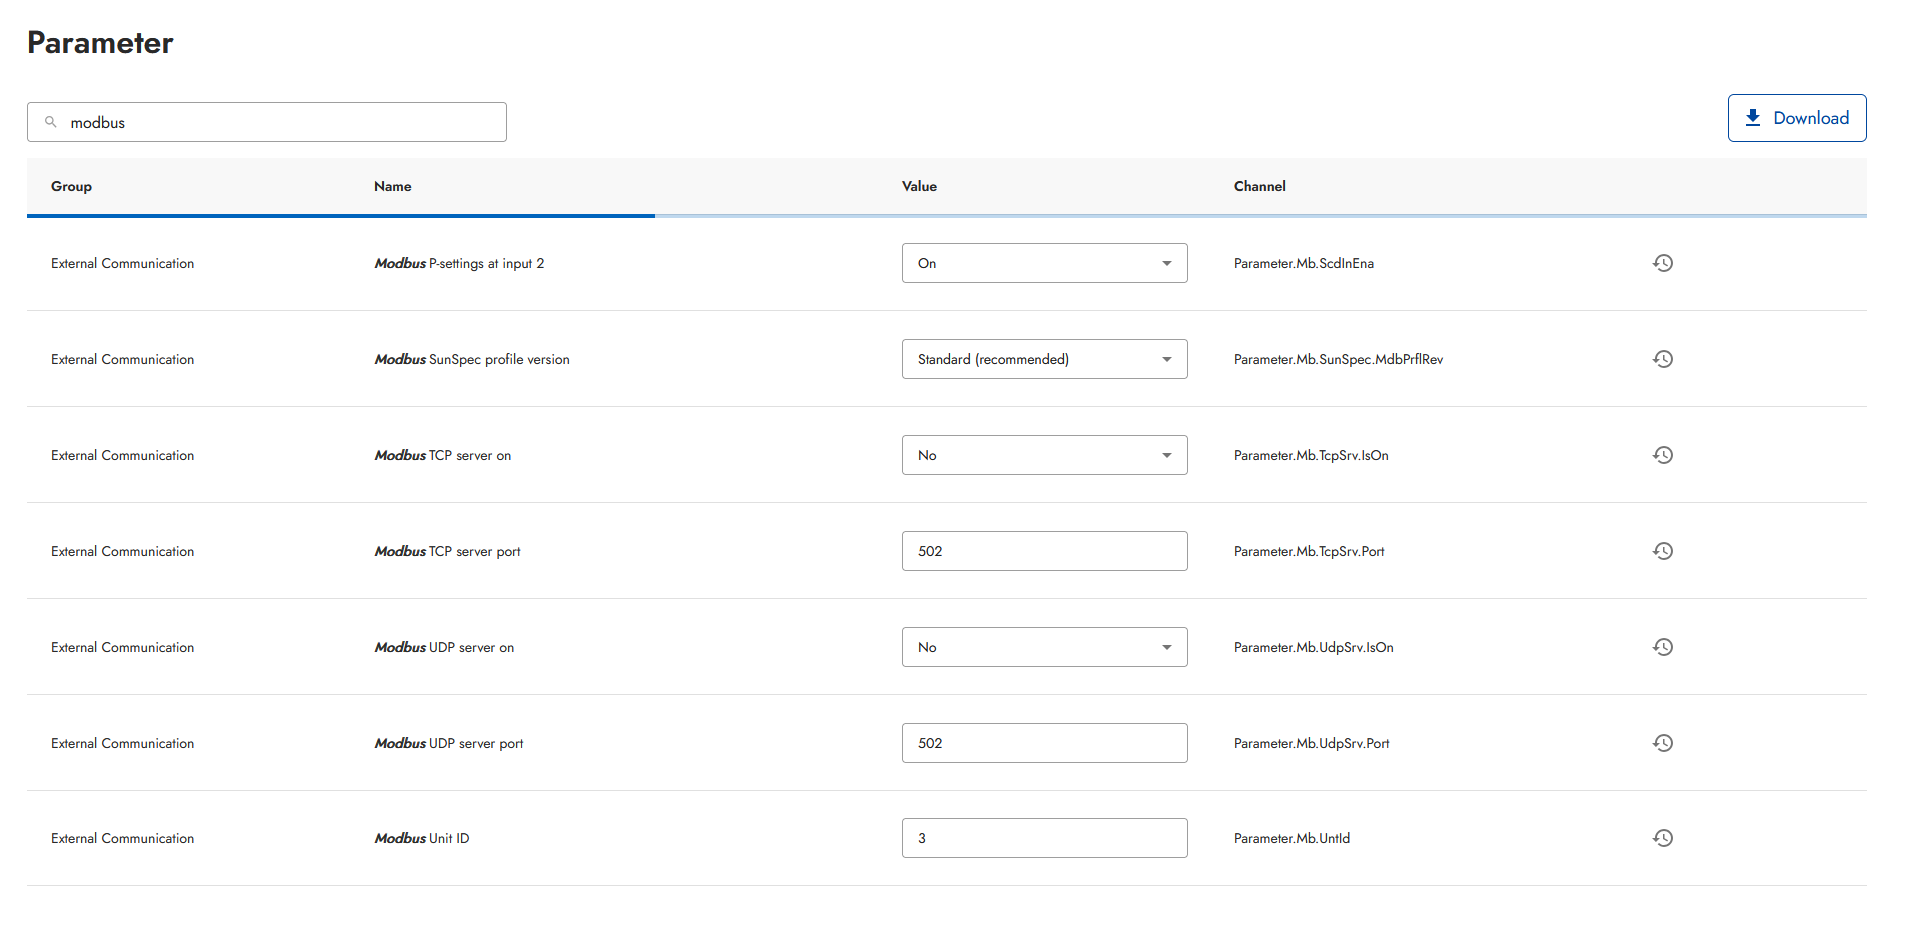Click External Communication in the P-settings row

click(x=123, y=263)
